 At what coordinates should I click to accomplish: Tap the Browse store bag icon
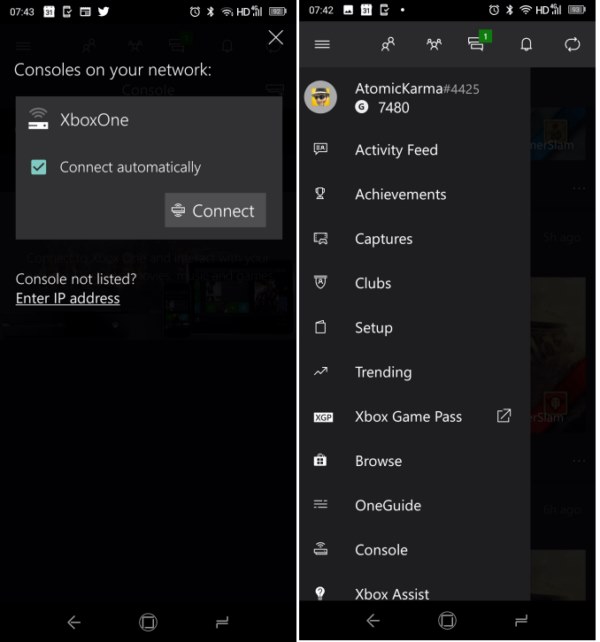(320, 460)
